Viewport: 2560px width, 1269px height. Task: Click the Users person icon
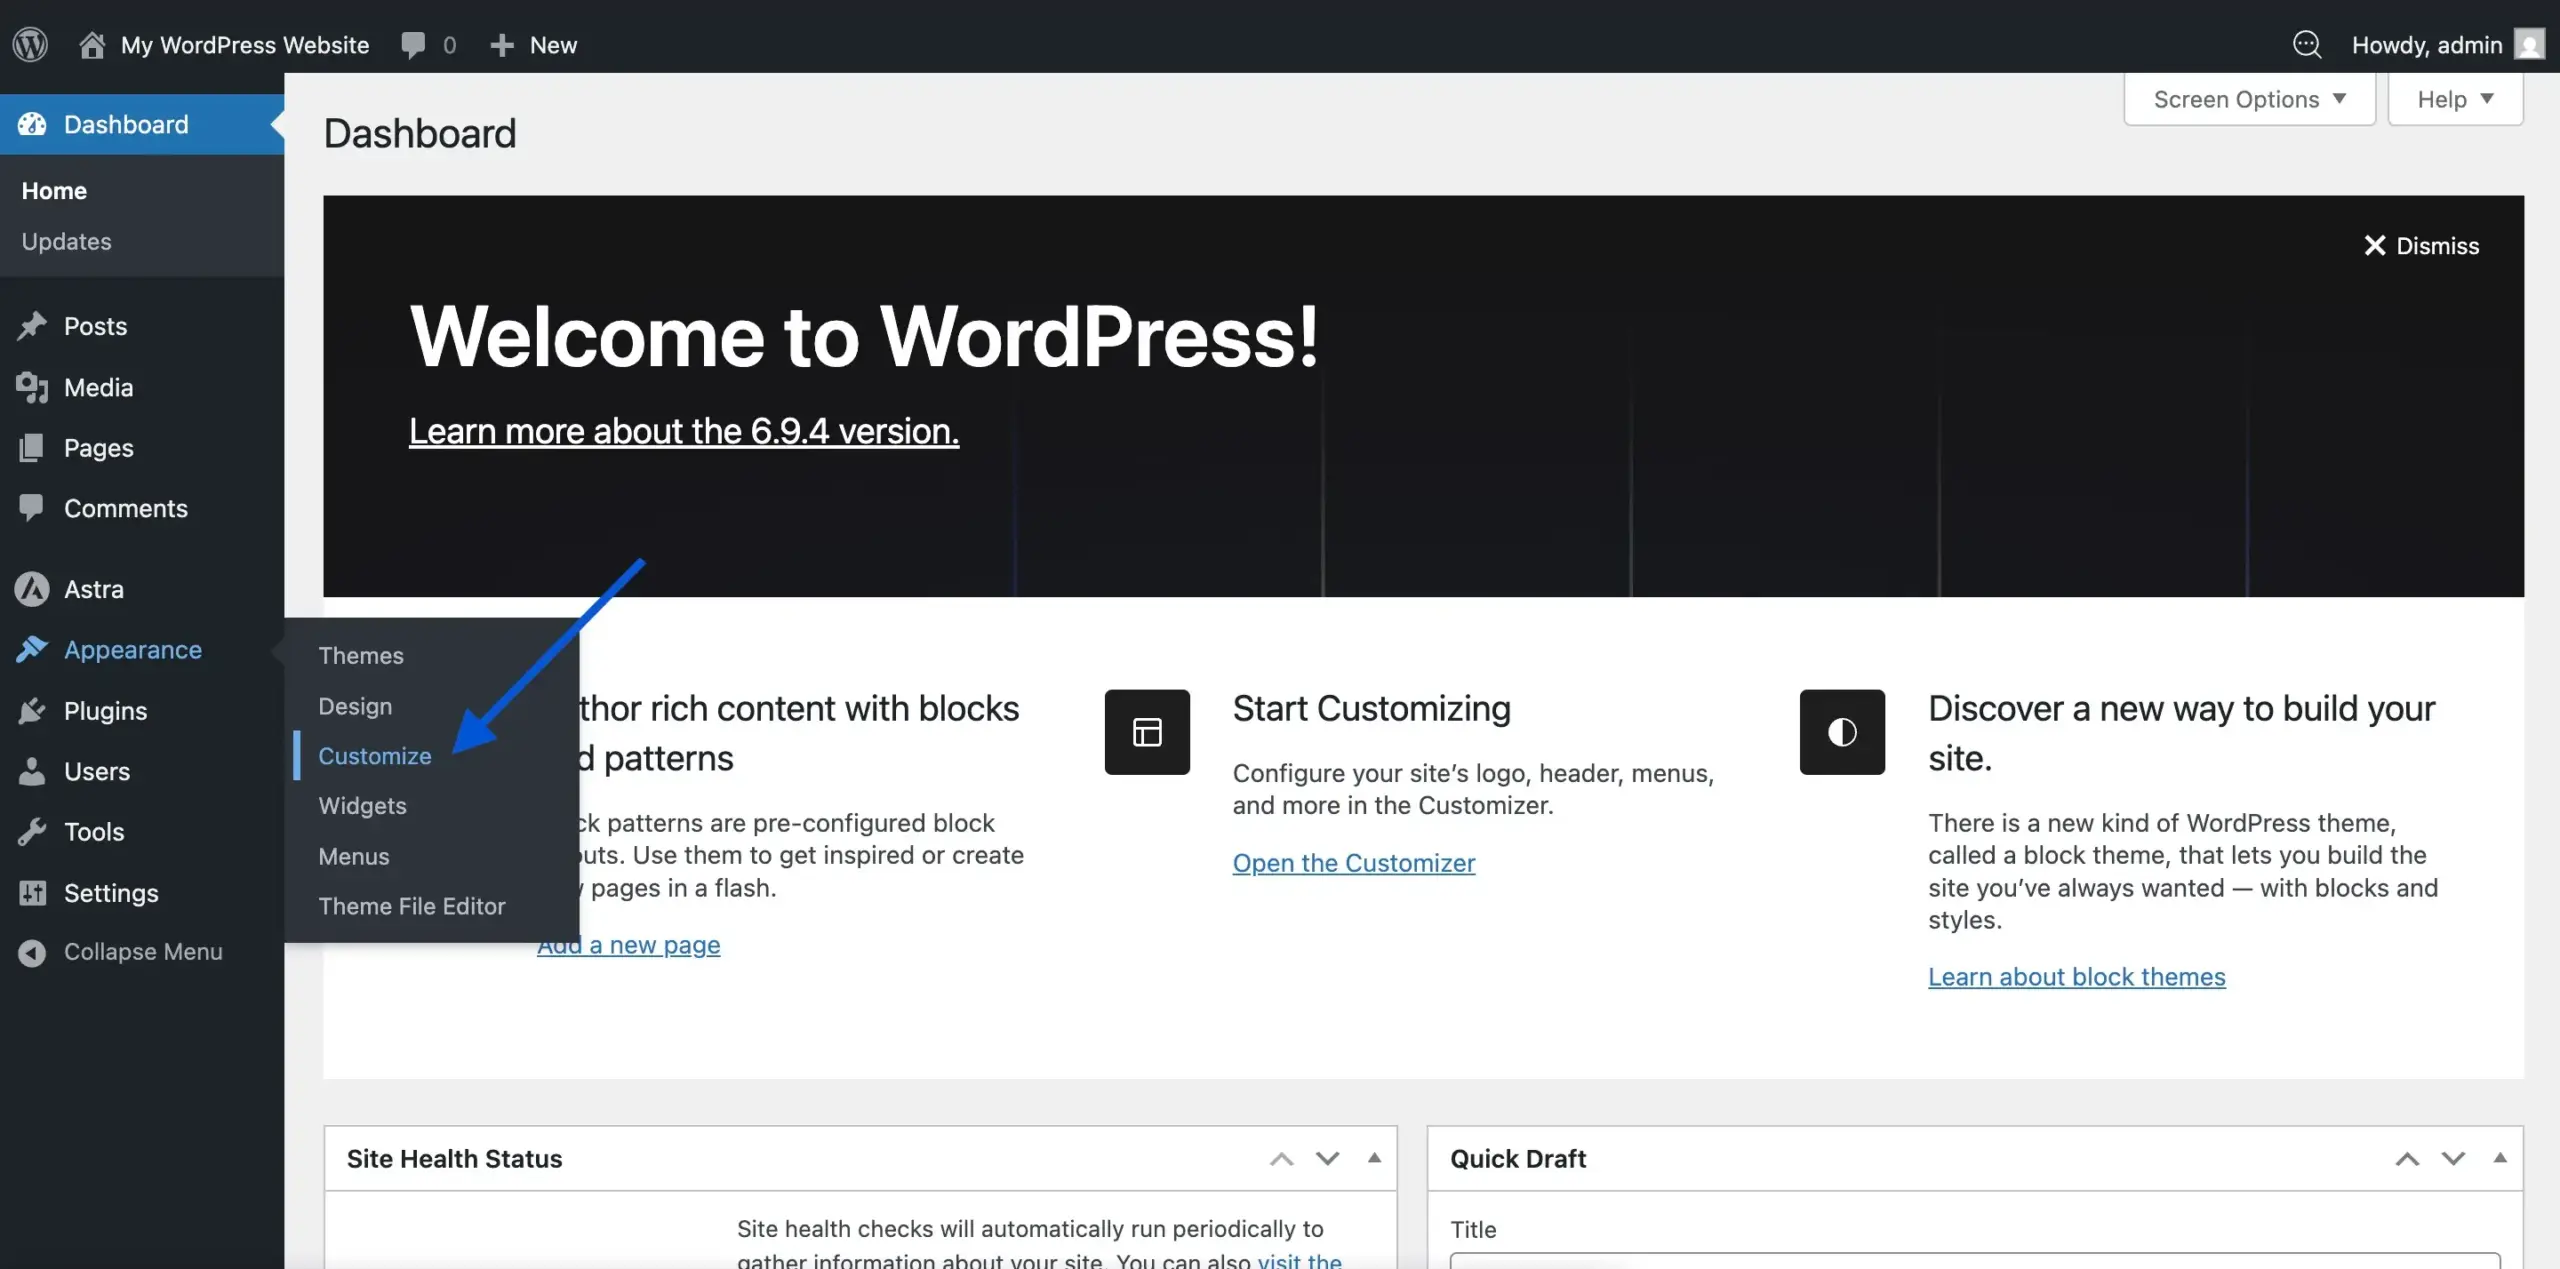[x=32, y=771]
